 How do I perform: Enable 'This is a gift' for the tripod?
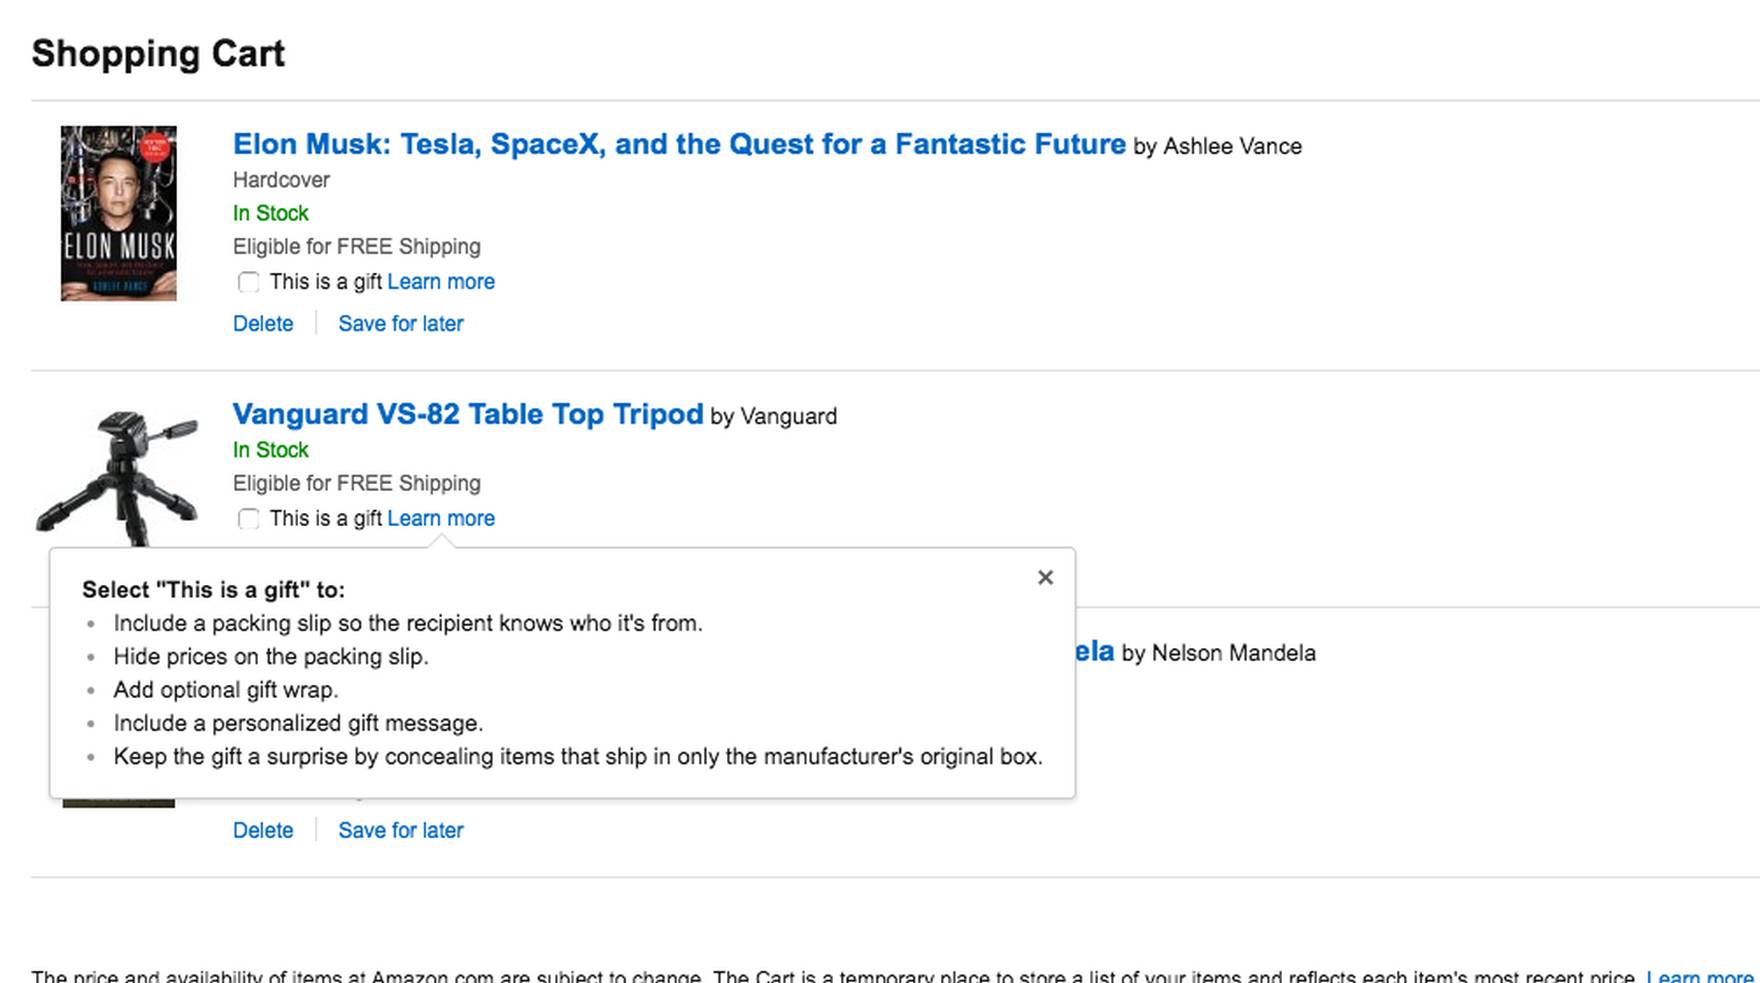[x=248, y=519]
